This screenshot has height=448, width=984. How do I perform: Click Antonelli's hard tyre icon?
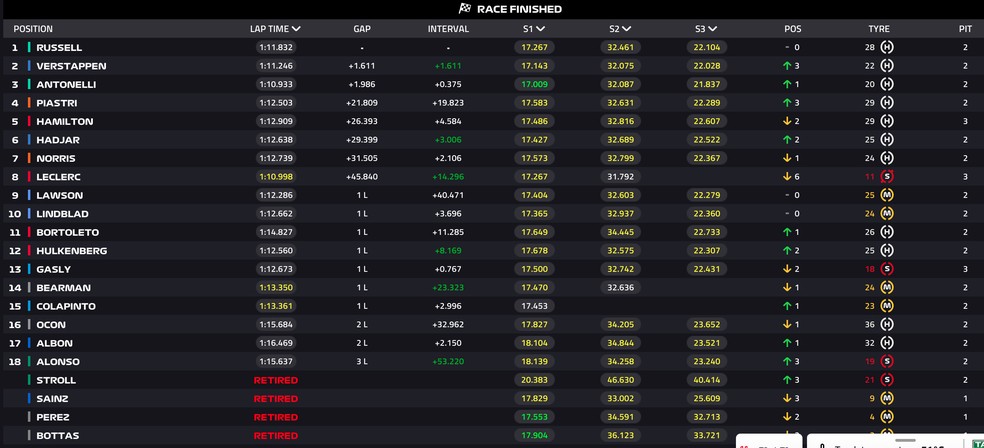tap(887, 84)
